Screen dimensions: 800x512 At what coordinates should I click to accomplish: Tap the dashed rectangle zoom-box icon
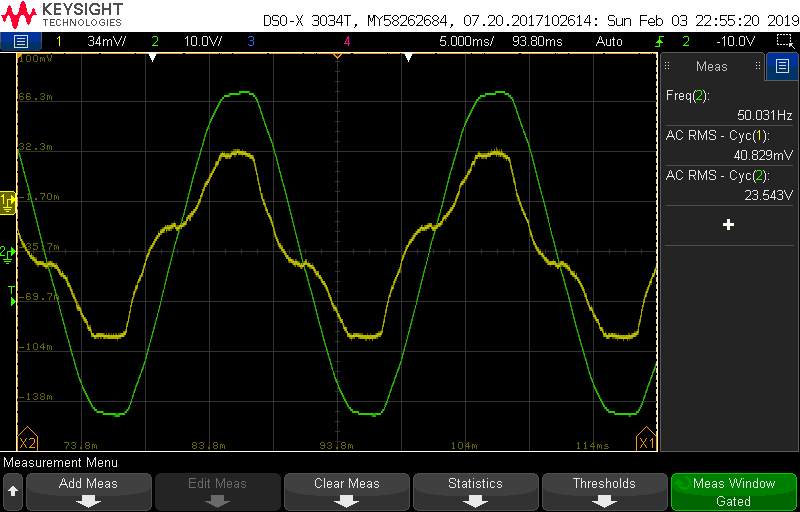784,41
